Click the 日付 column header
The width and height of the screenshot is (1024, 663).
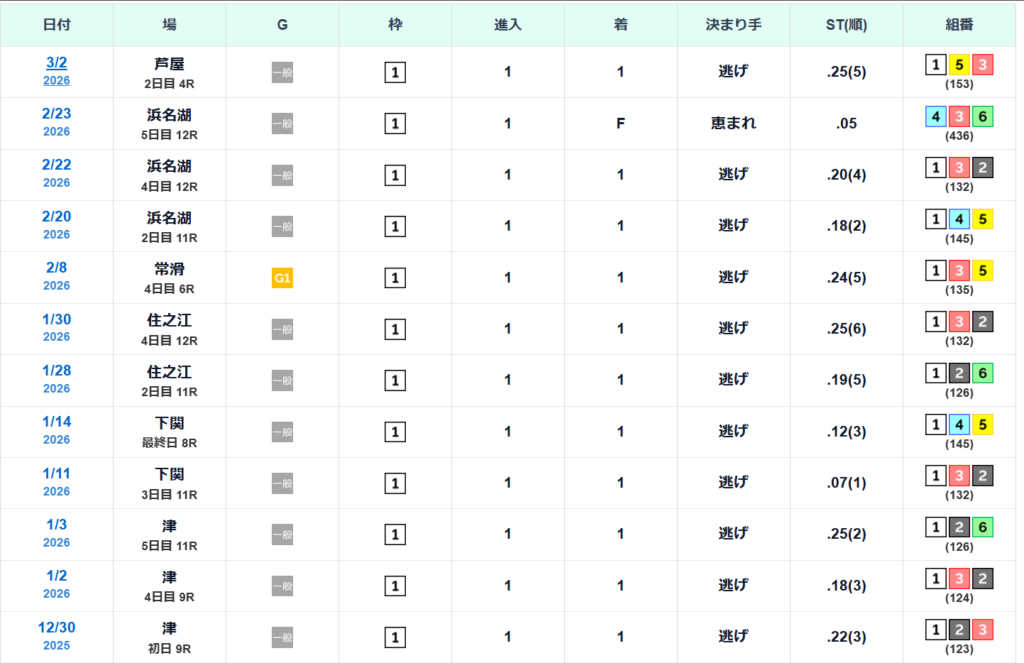pyautogui.click(x=56, y=24)
